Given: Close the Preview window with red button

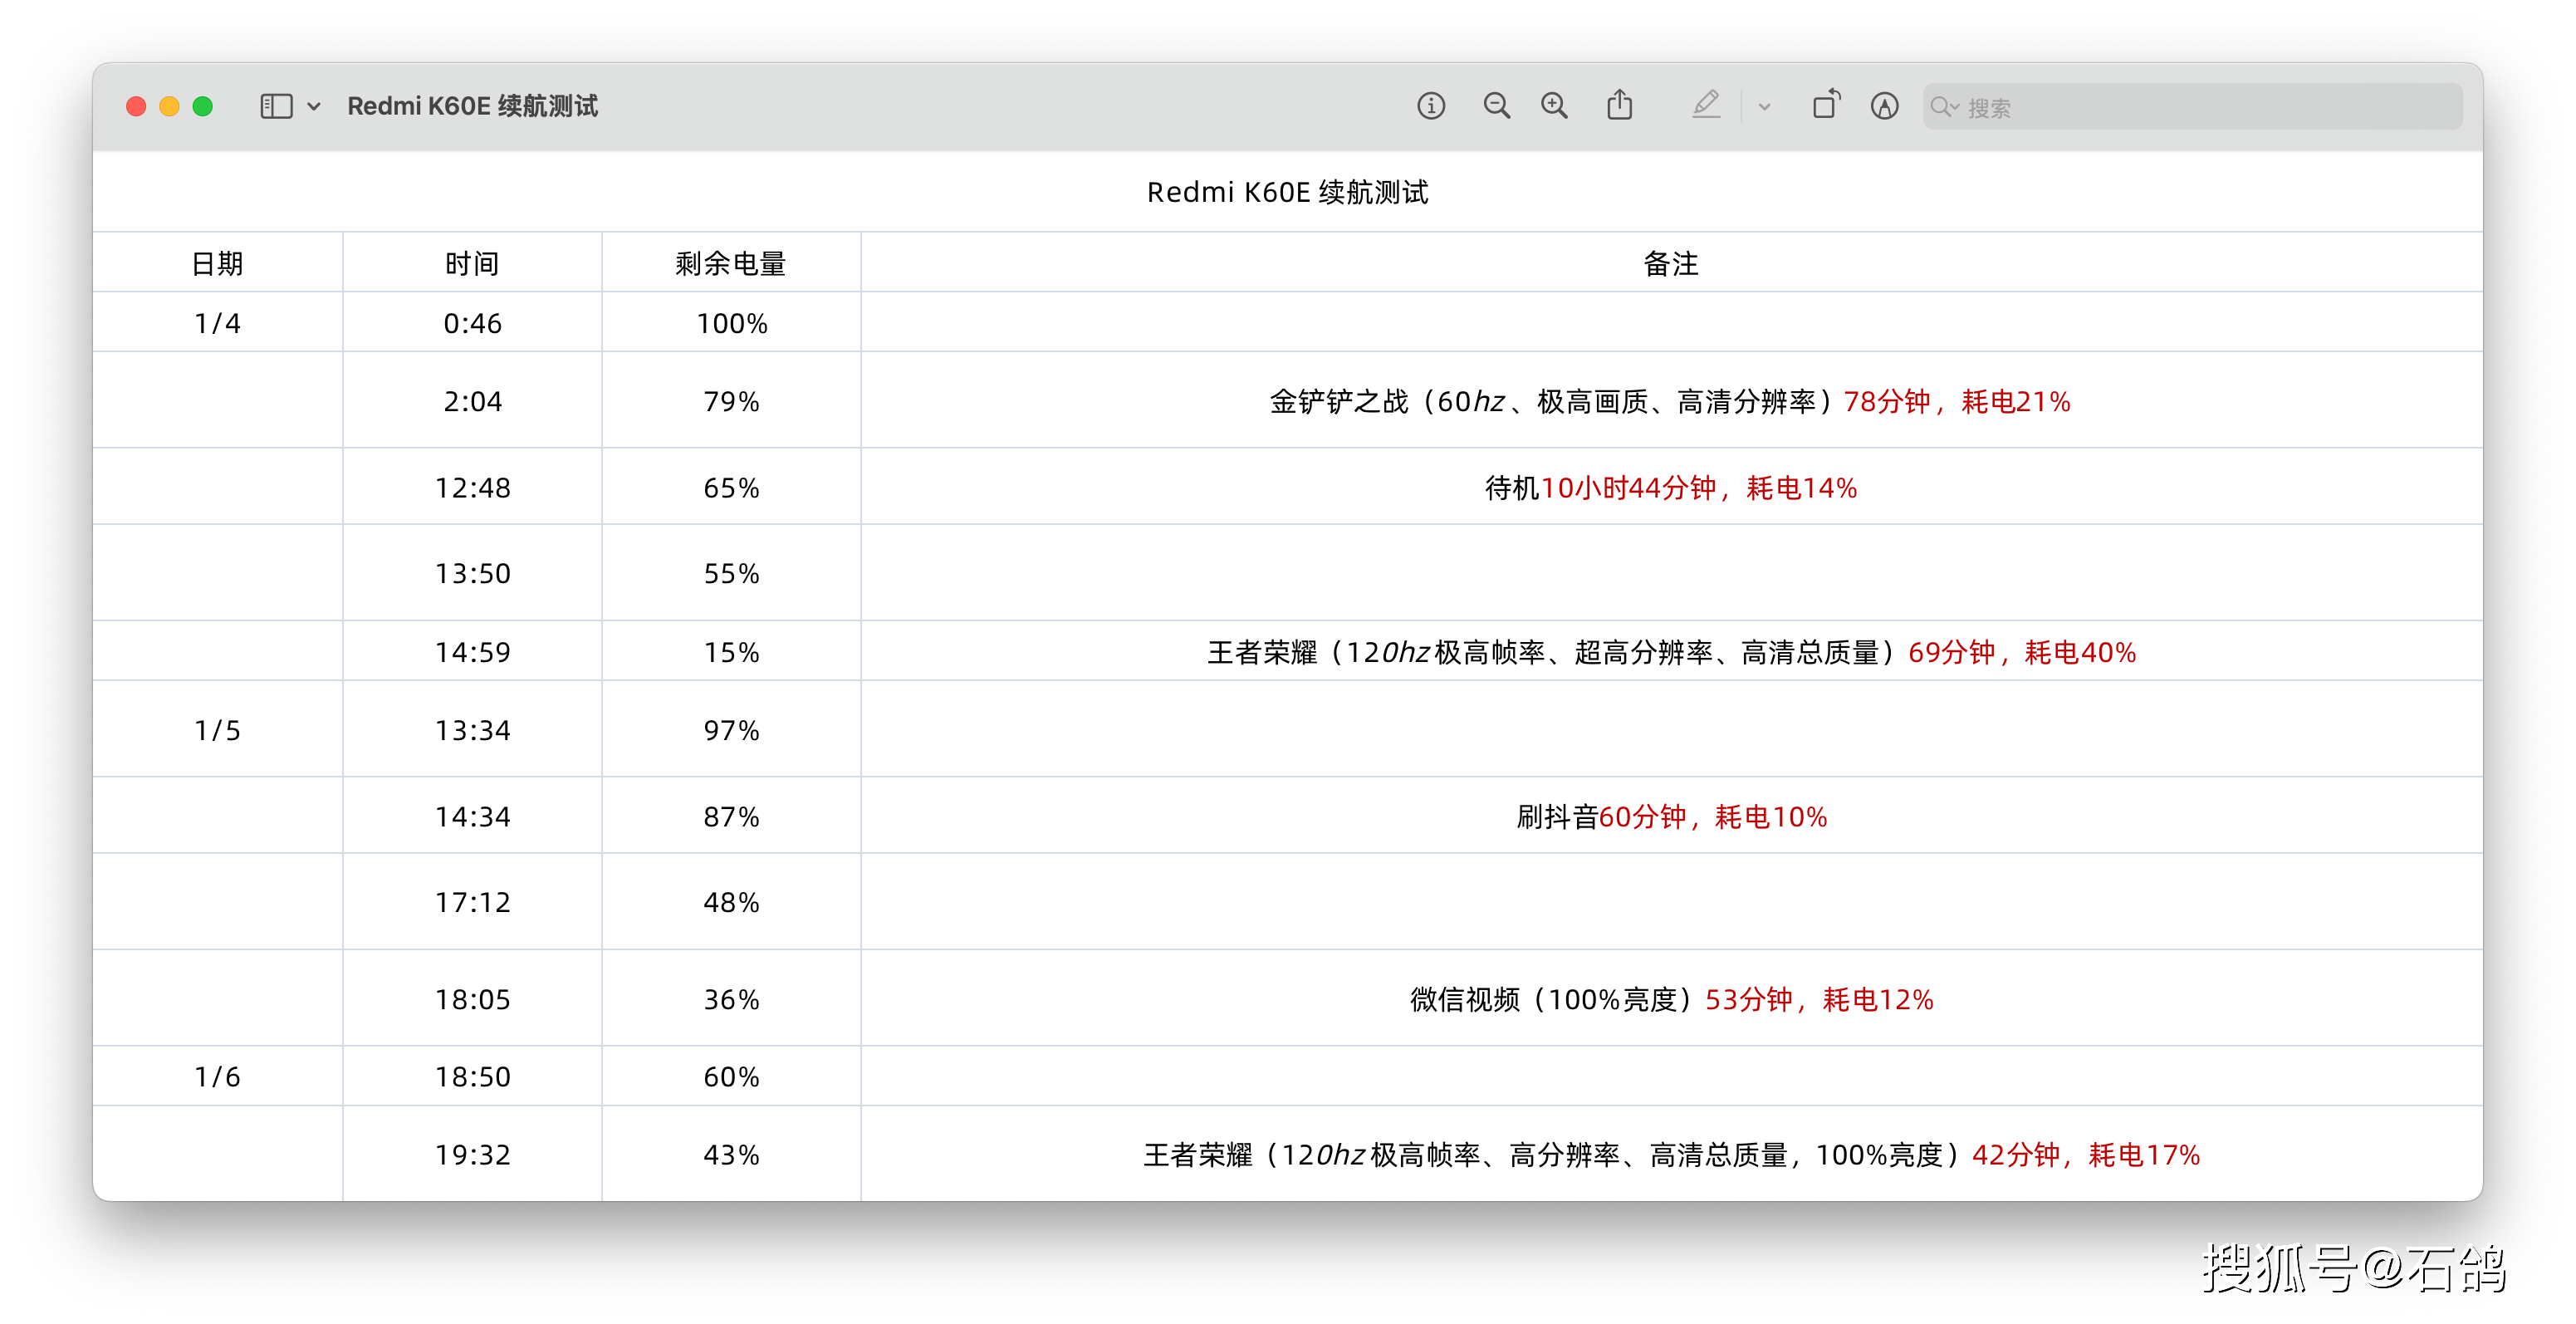Looking at the screenshot, I should [x=137, y=106].
